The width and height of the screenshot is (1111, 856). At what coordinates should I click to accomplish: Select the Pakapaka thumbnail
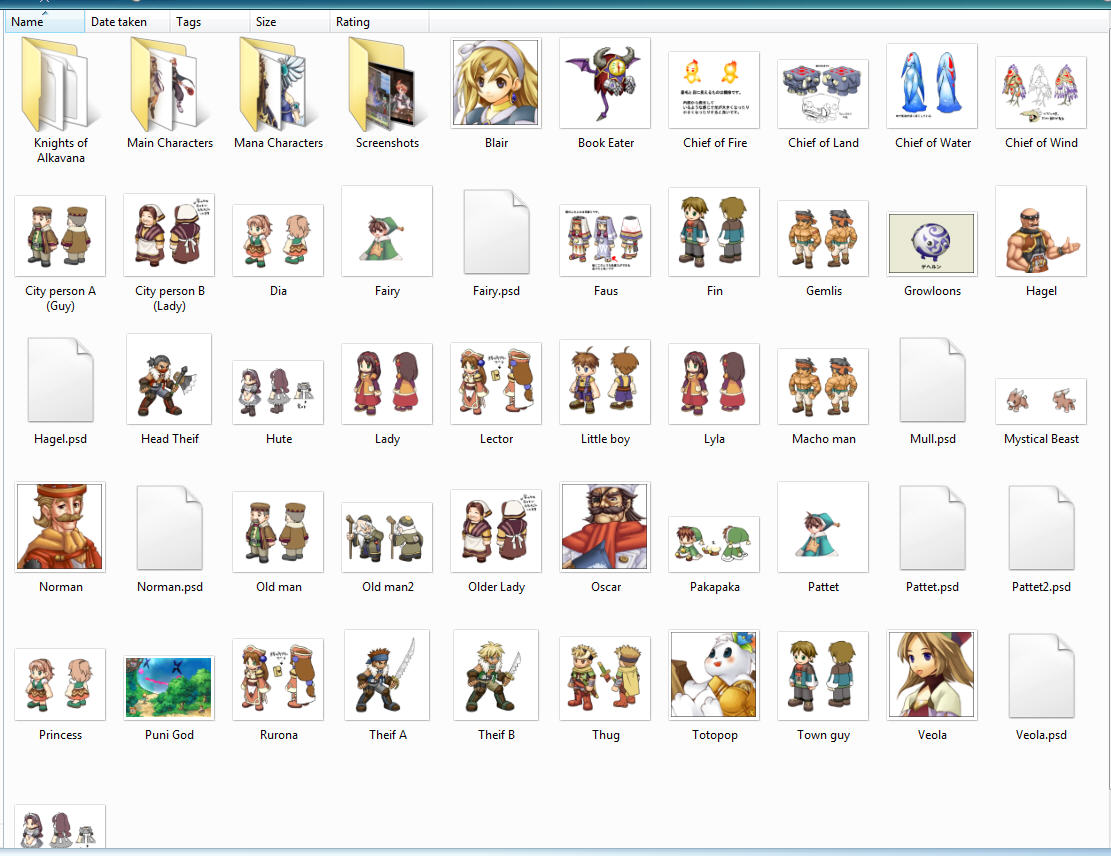[714, 544]
